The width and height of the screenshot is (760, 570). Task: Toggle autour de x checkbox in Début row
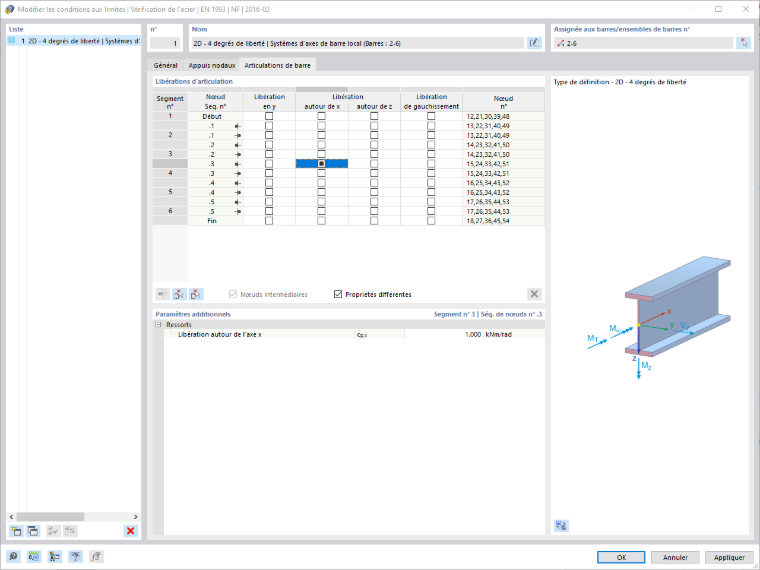(x=321, y=116)
